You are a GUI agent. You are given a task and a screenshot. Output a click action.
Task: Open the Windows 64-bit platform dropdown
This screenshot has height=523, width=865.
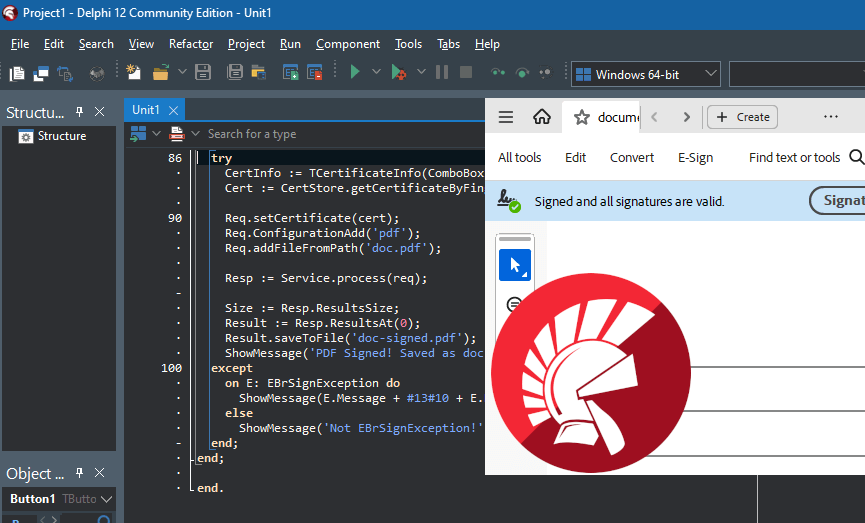coord(646,74)
